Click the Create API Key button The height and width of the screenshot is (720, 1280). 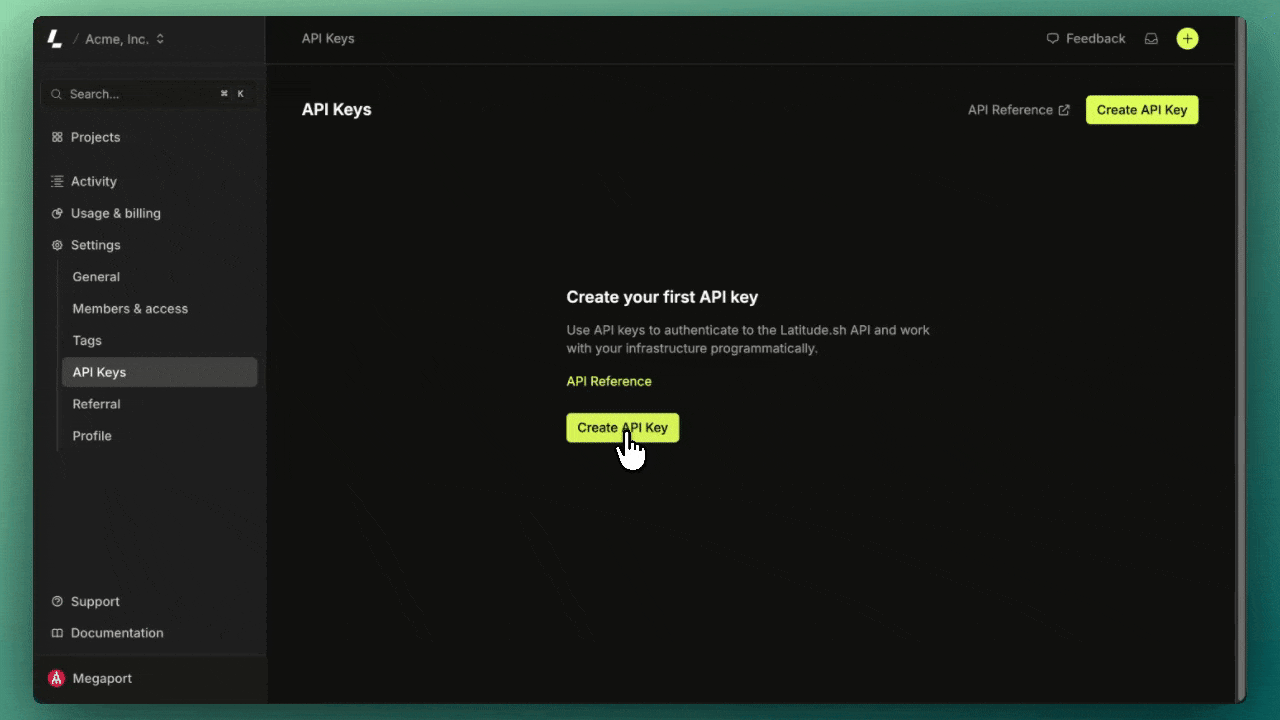[x=1142, y=110]
